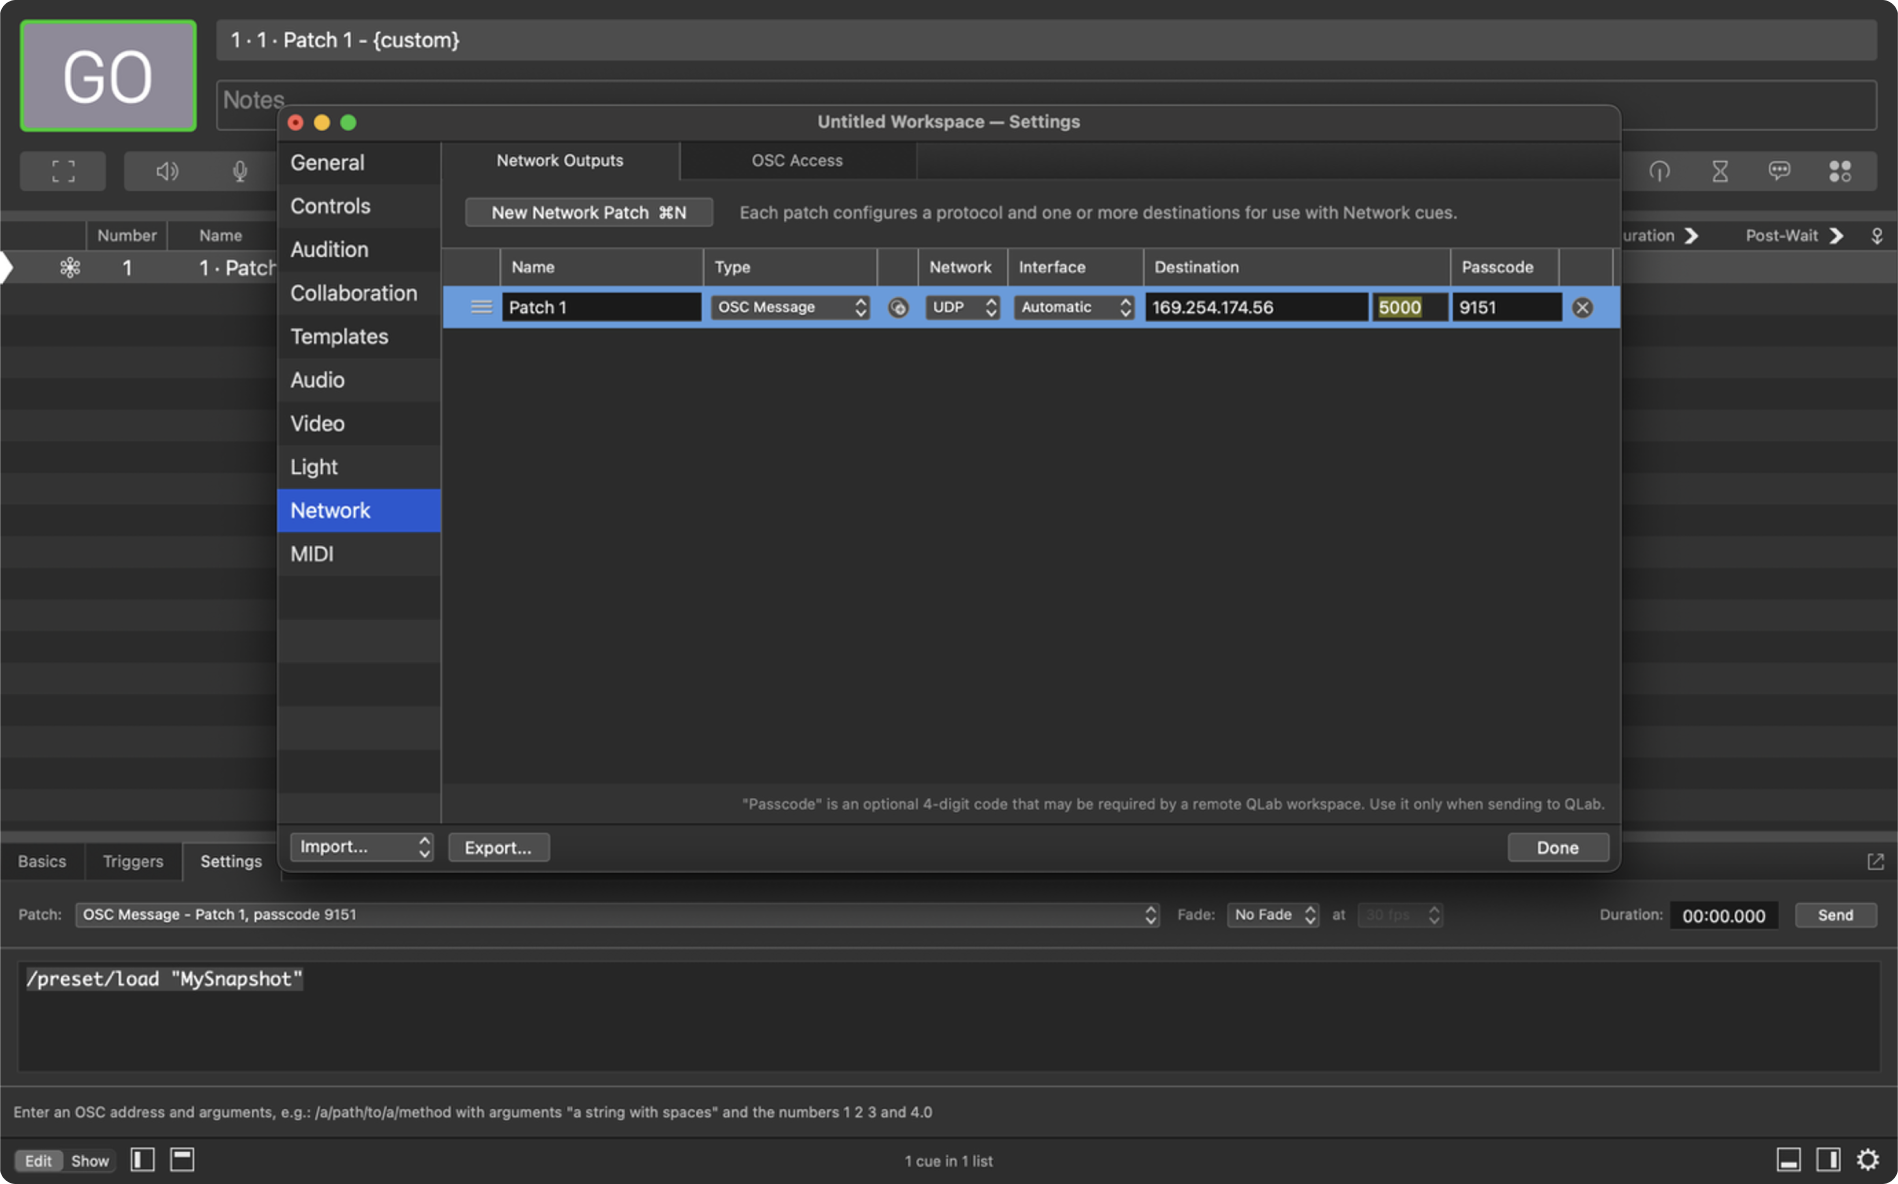This screenshot has width=1898, height=1184.
Task: Toggle the left sidebar panel icon
Action: tap(142, 1159)
